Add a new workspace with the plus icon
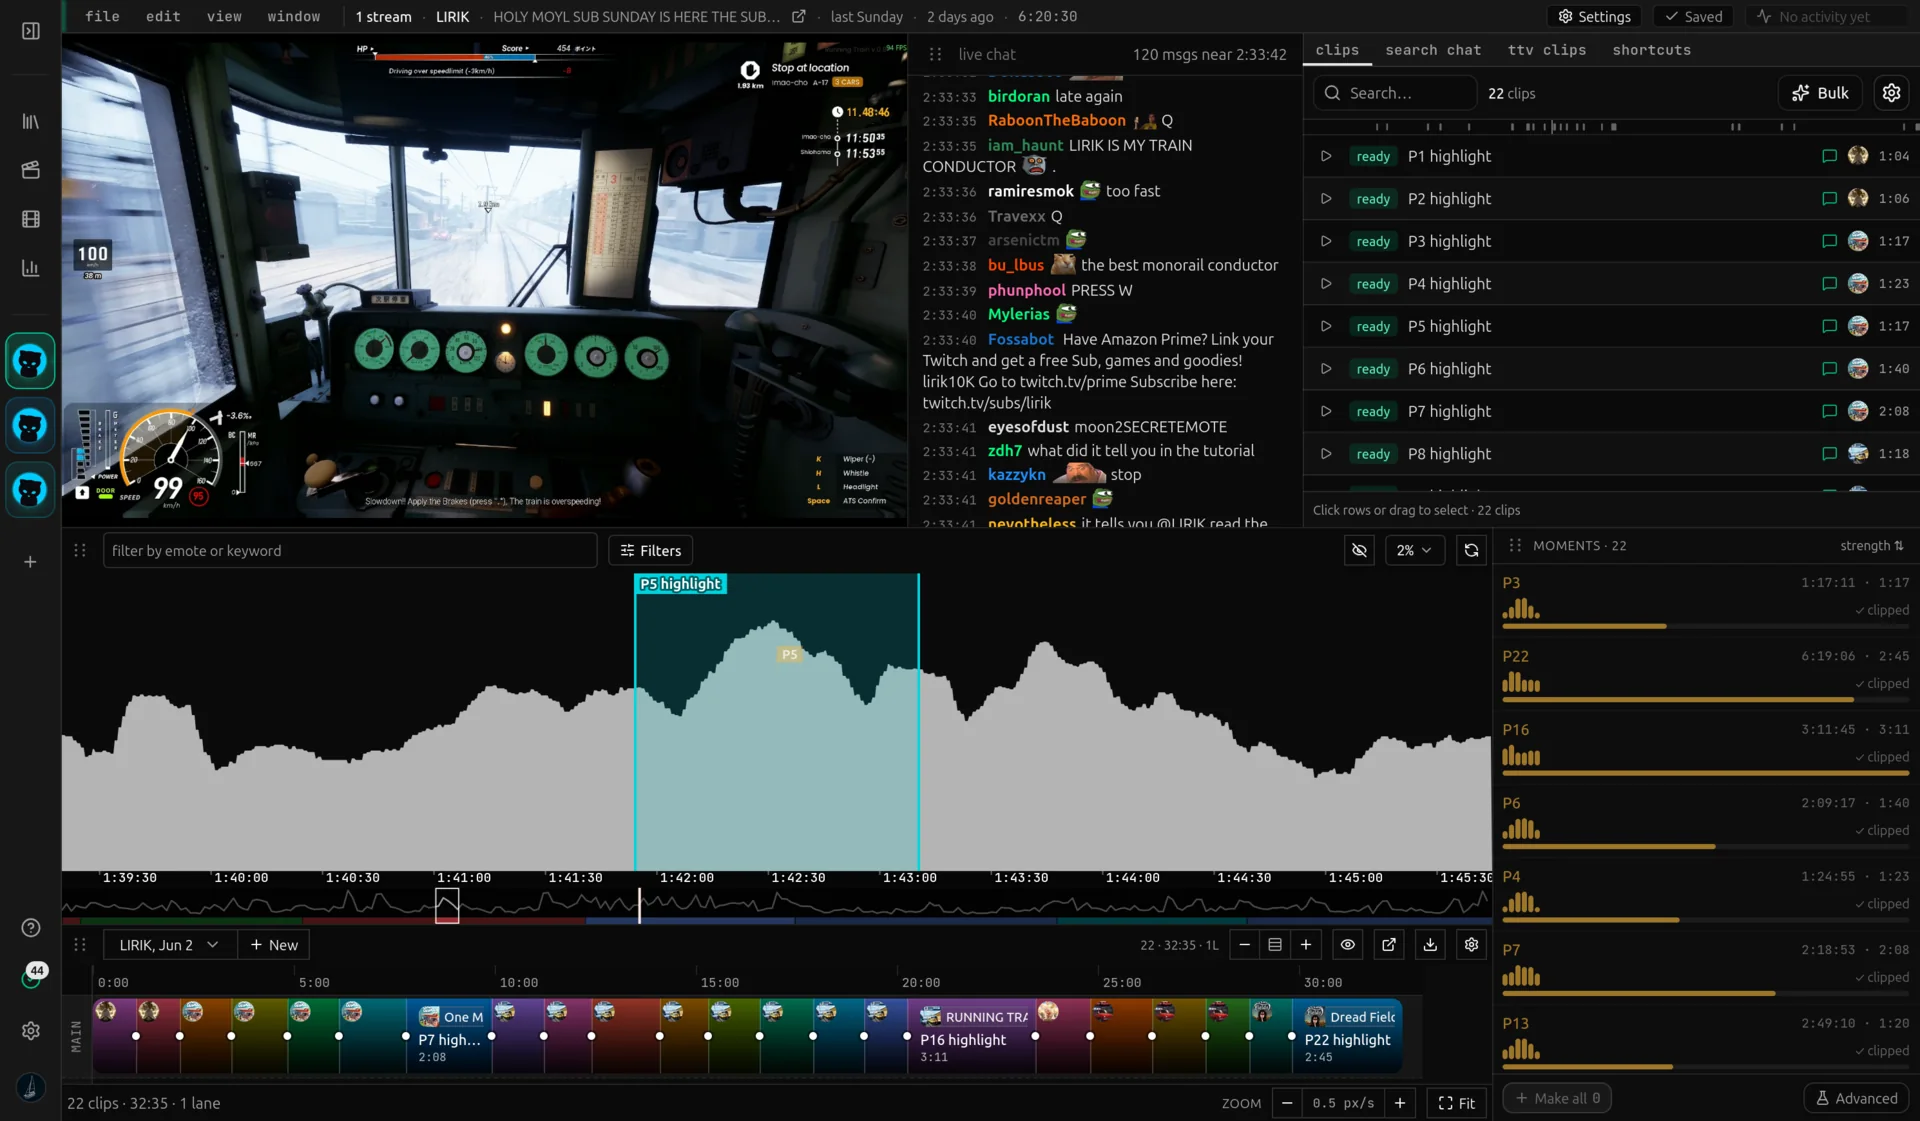 point(30,562)
